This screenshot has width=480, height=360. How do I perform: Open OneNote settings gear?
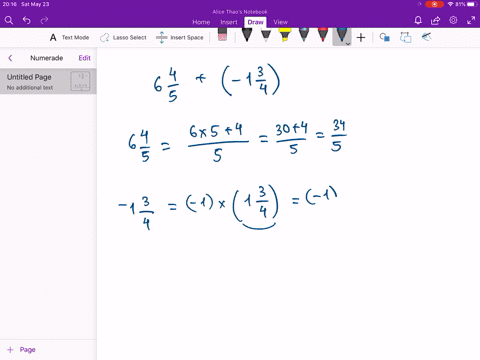(x=453, y=20)
